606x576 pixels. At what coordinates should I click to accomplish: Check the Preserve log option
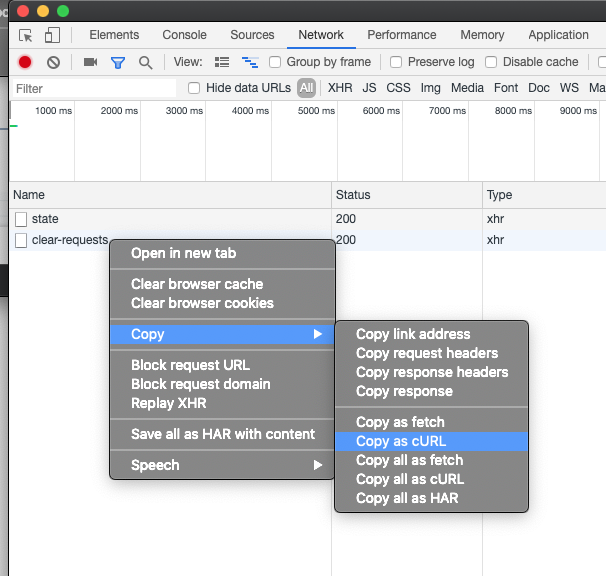click(396, 62)
